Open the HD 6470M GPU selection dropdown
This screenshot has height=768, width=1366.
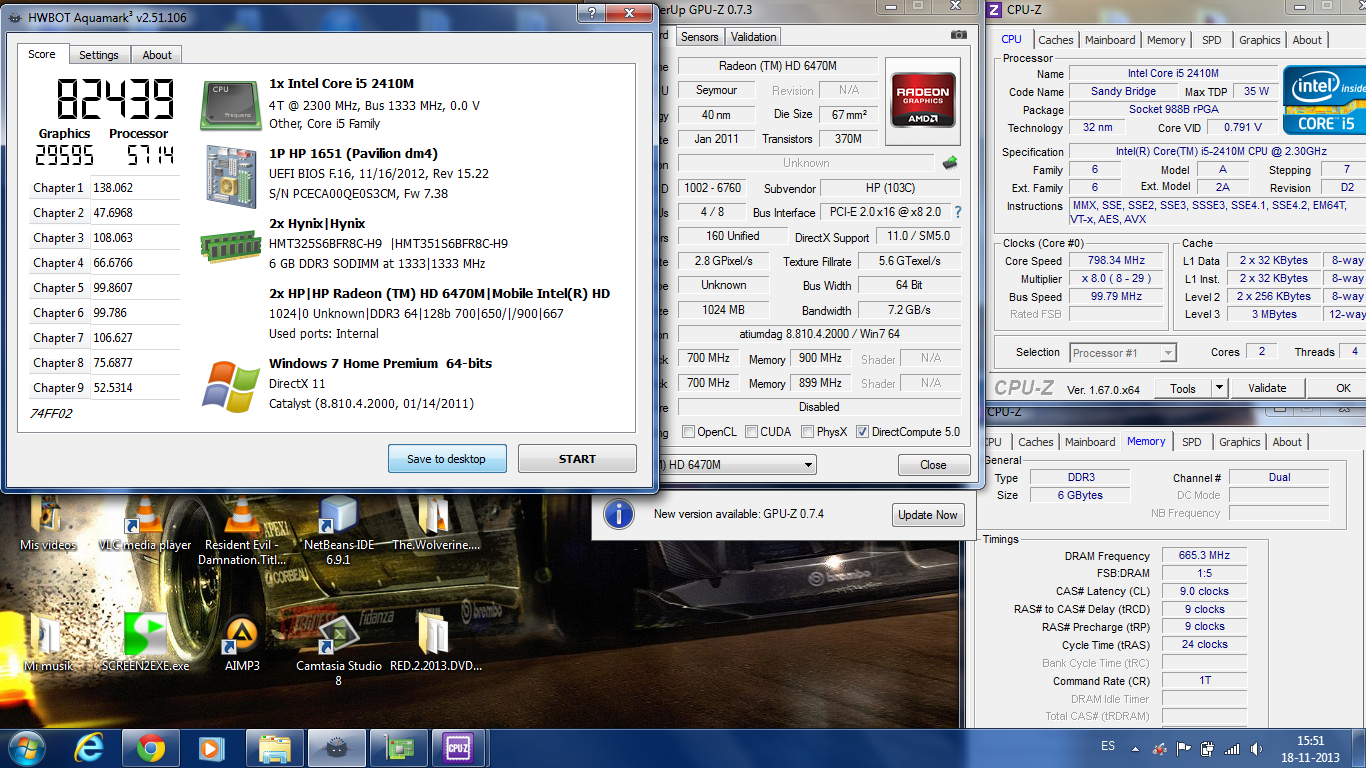tap(808, 465)
